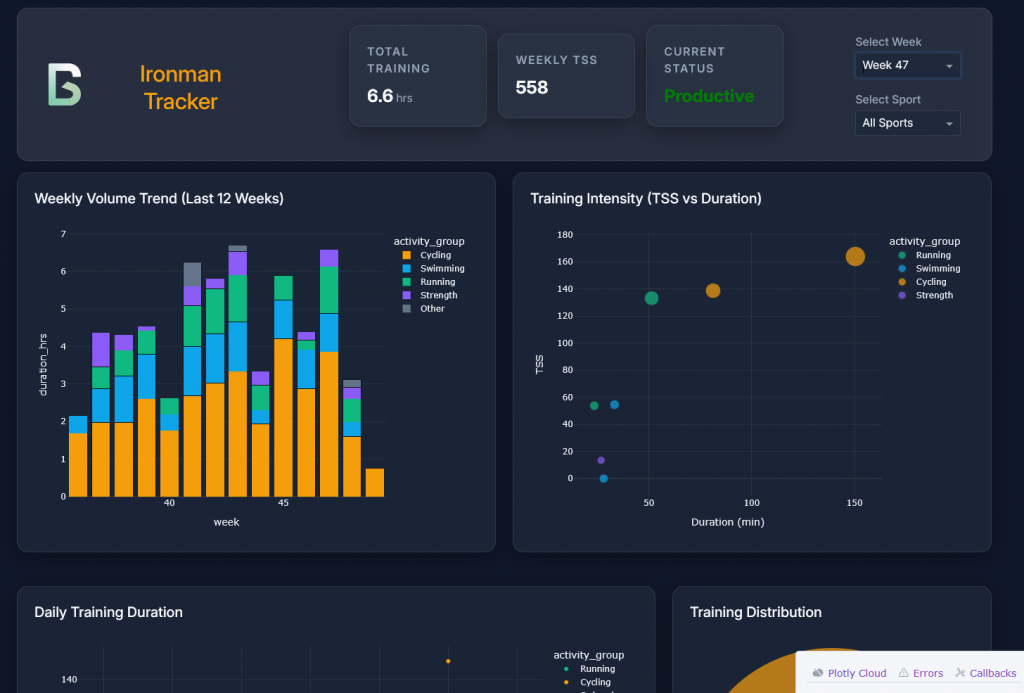Hide Running series in Weekly Volume Trend legend
Screen dimensions: 1024x693
pos(439,282)
